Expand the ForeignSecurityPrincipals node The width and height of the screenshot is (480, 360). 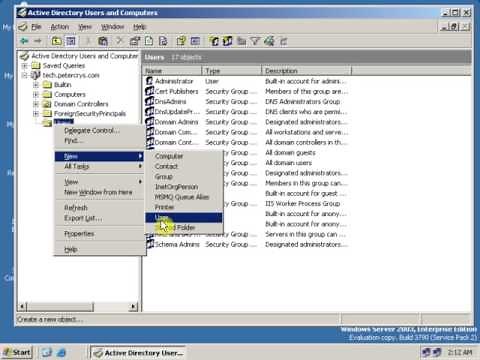(x=36, y=114)
